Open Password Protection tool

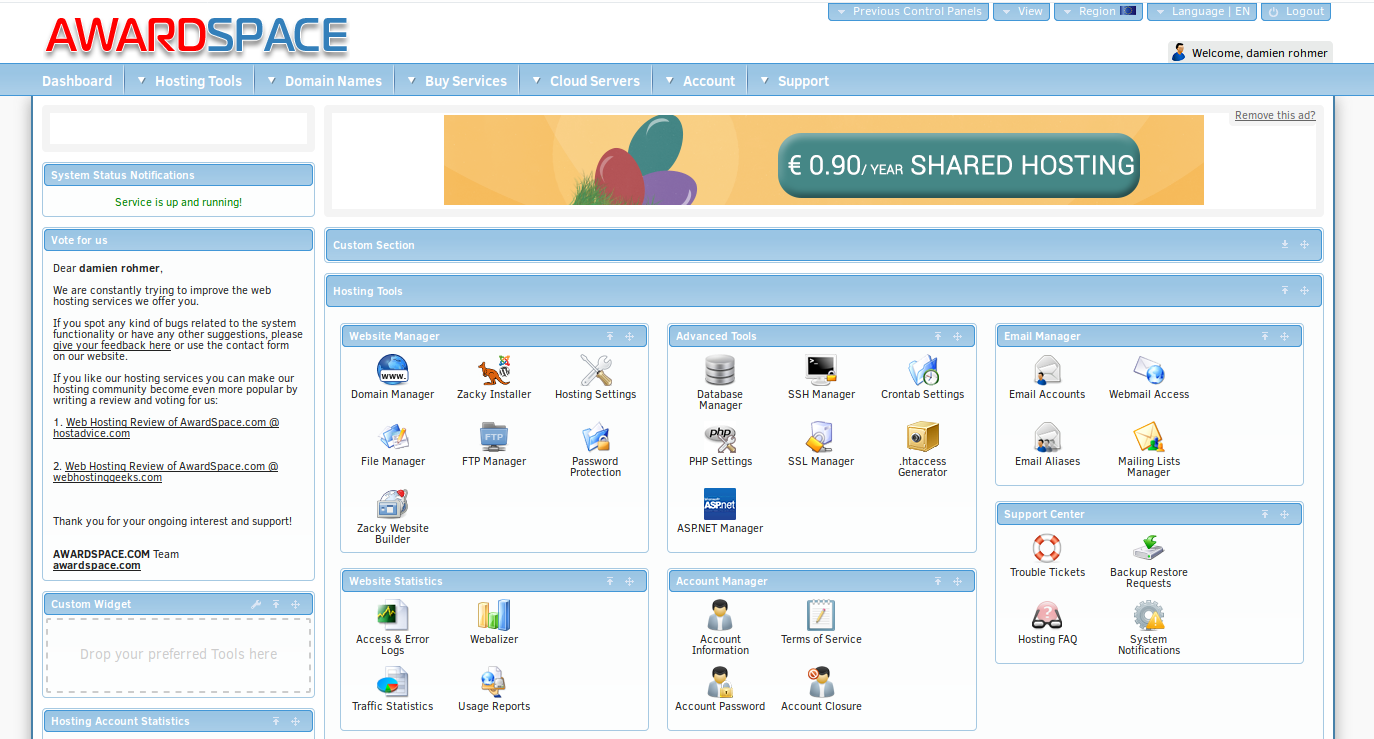pyautogui.click(x=595, y=450)
